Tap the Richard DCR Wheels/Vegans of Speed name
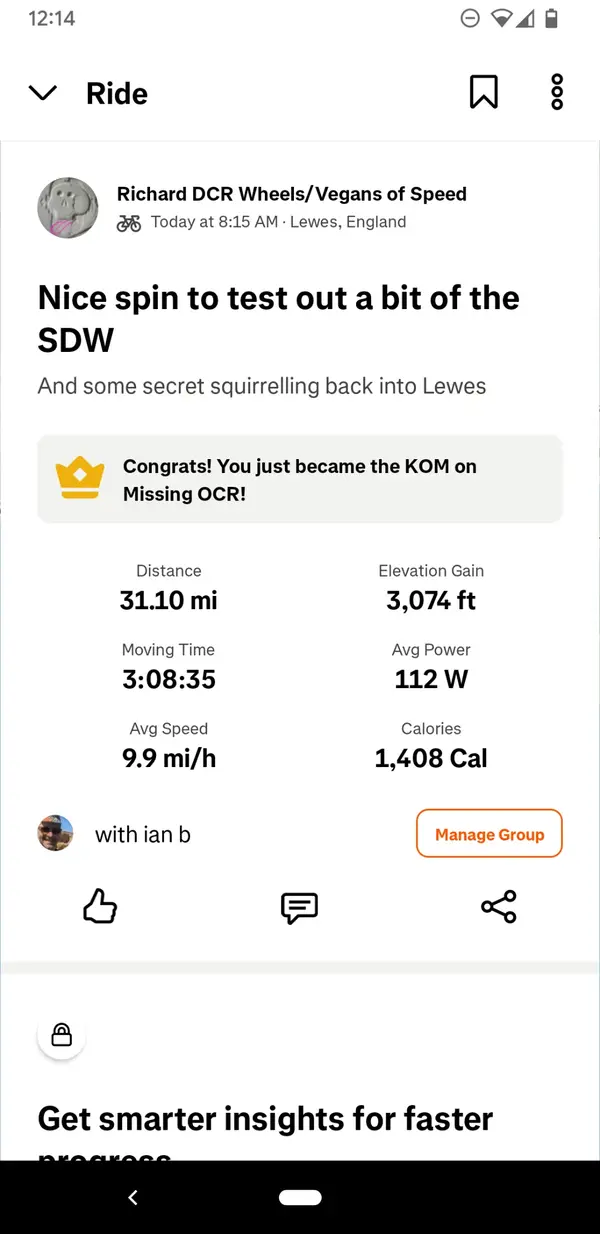This screenshot has width=600, height=1234. pos(292,194)
